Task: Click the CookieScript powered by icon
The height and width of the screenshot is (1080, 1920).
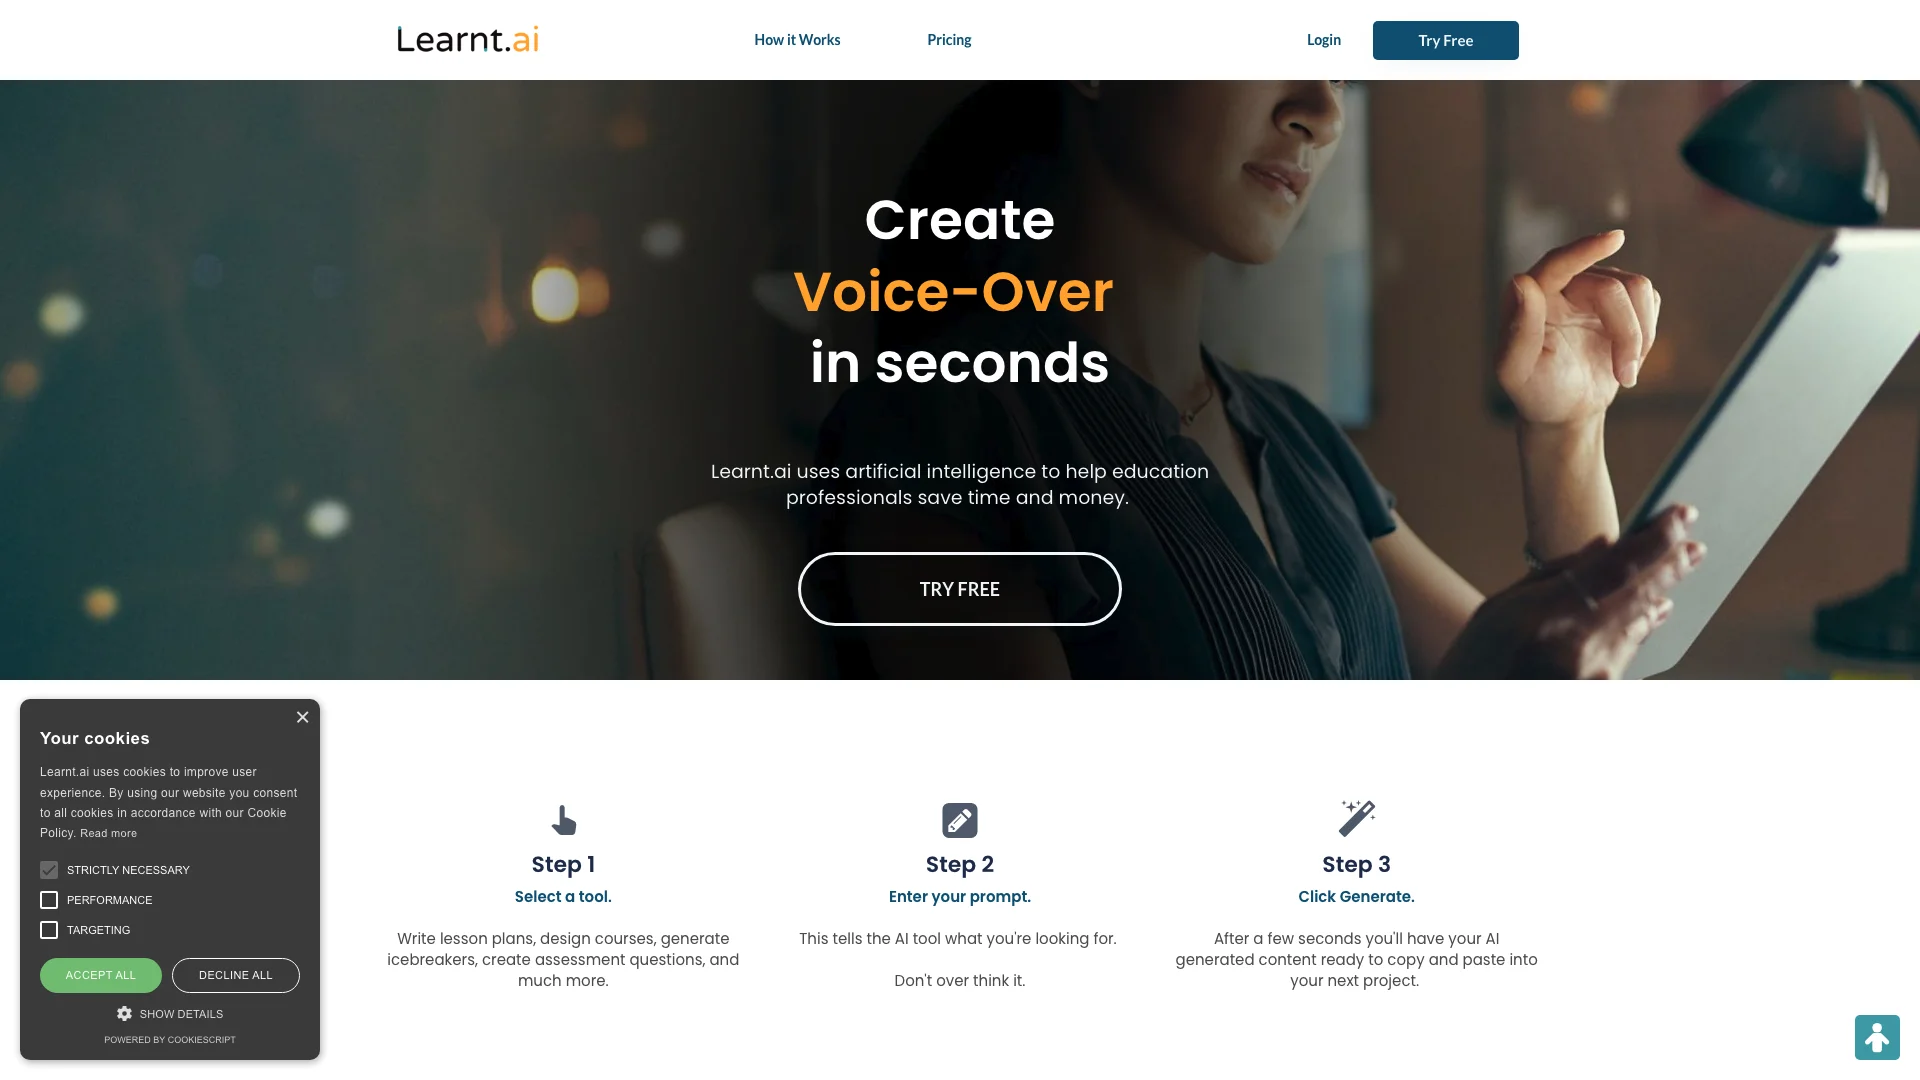Action: [169, 1039]
